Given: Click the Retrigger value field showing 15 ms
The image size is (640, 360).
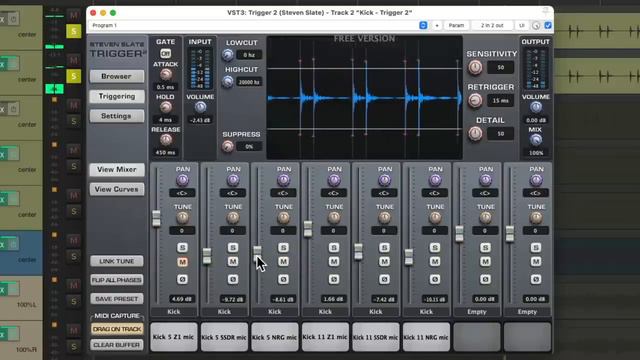Looking at the screenshot, I should tap(501, 100).
